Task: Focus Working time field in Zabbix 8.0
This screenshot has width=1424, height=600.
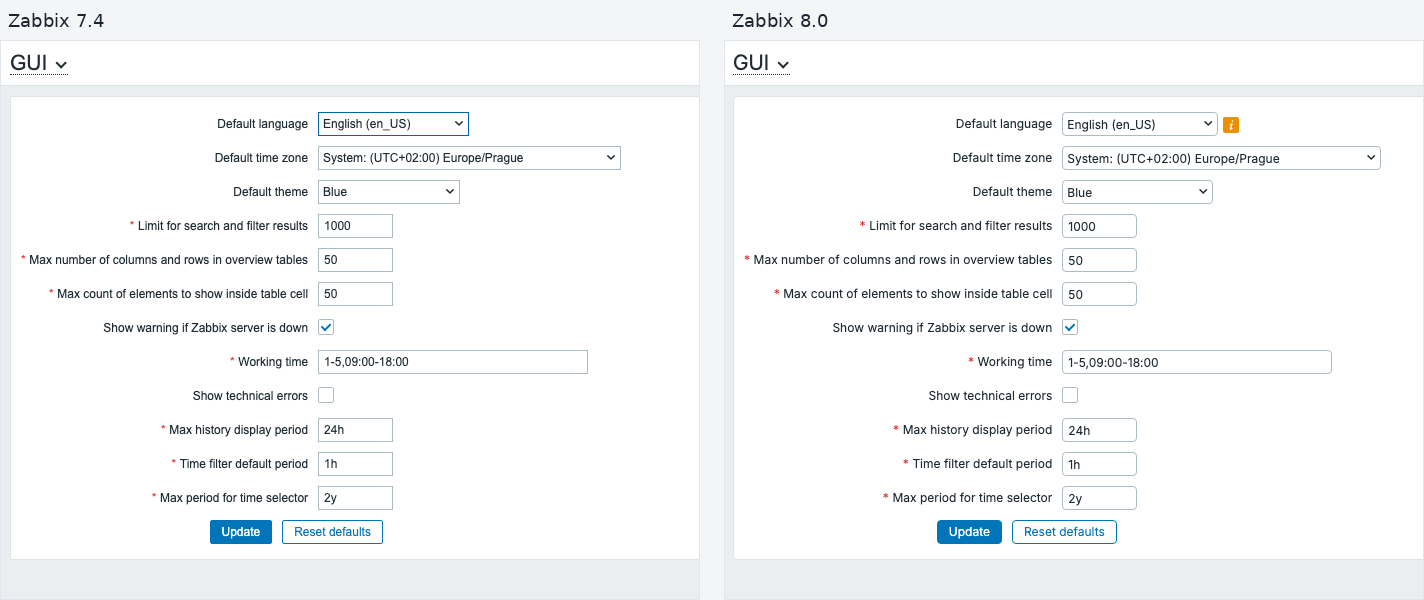Action: click(1197, 362)
